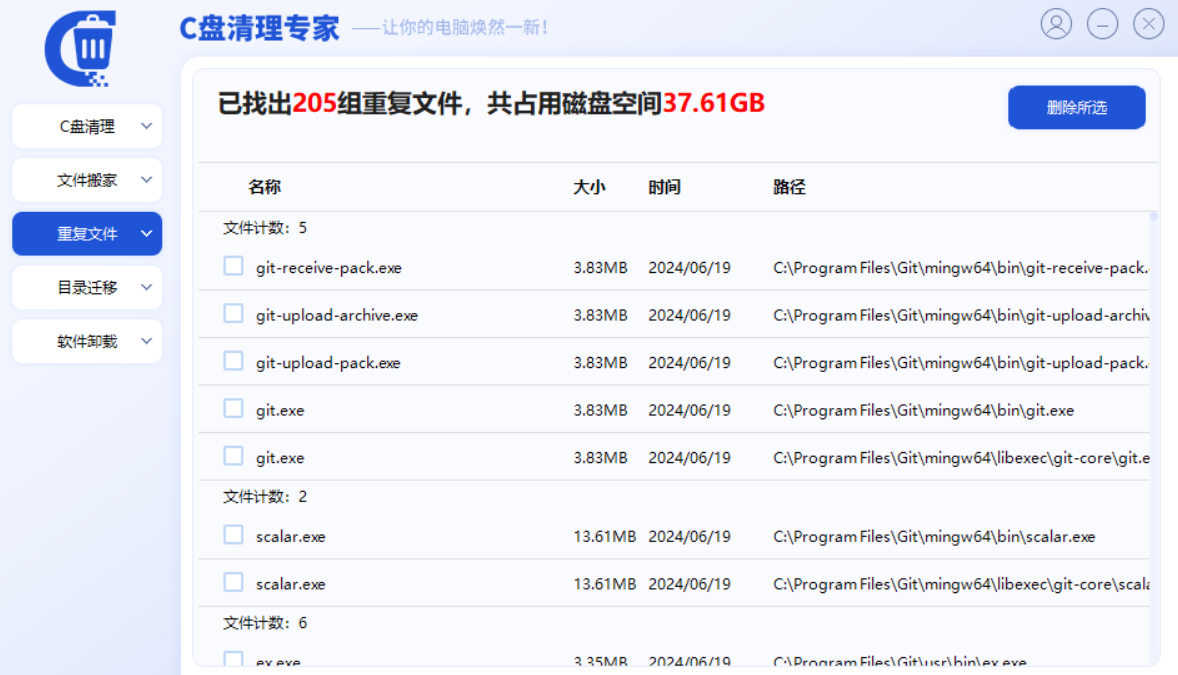
Task: Go to the 软件卸载 sidebar section
Action: 87,341
